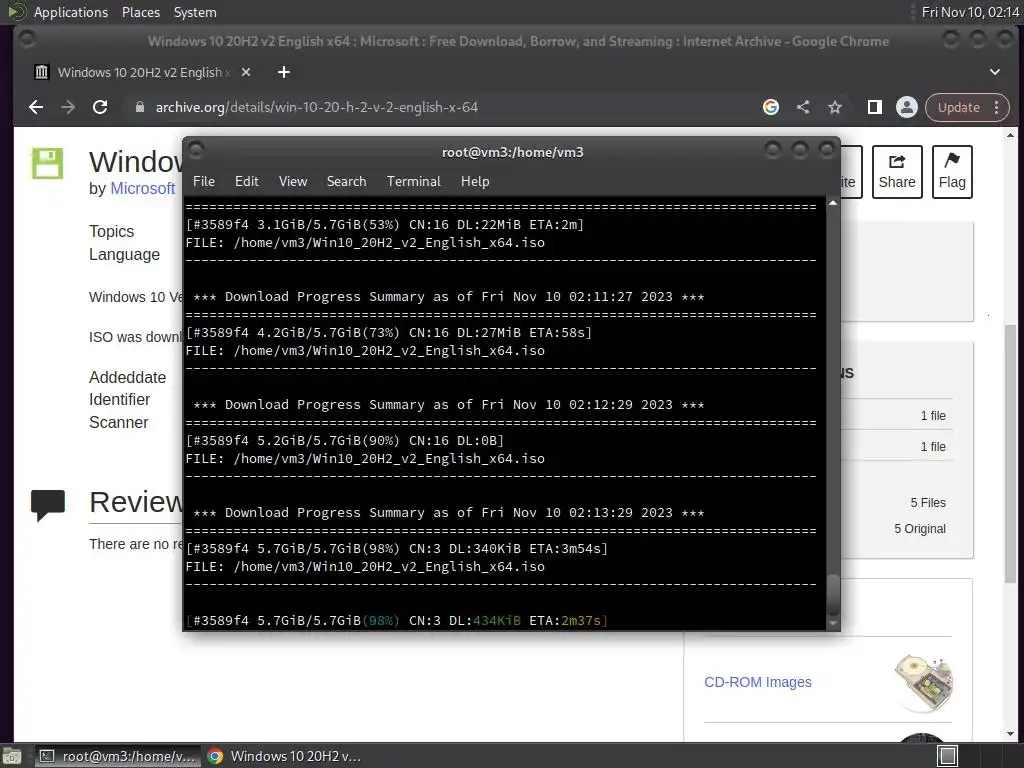Image resolution: width=1024 pixels, height=768 pixels.
Task: Open the System menu
Action: click(x=195, y=12)
